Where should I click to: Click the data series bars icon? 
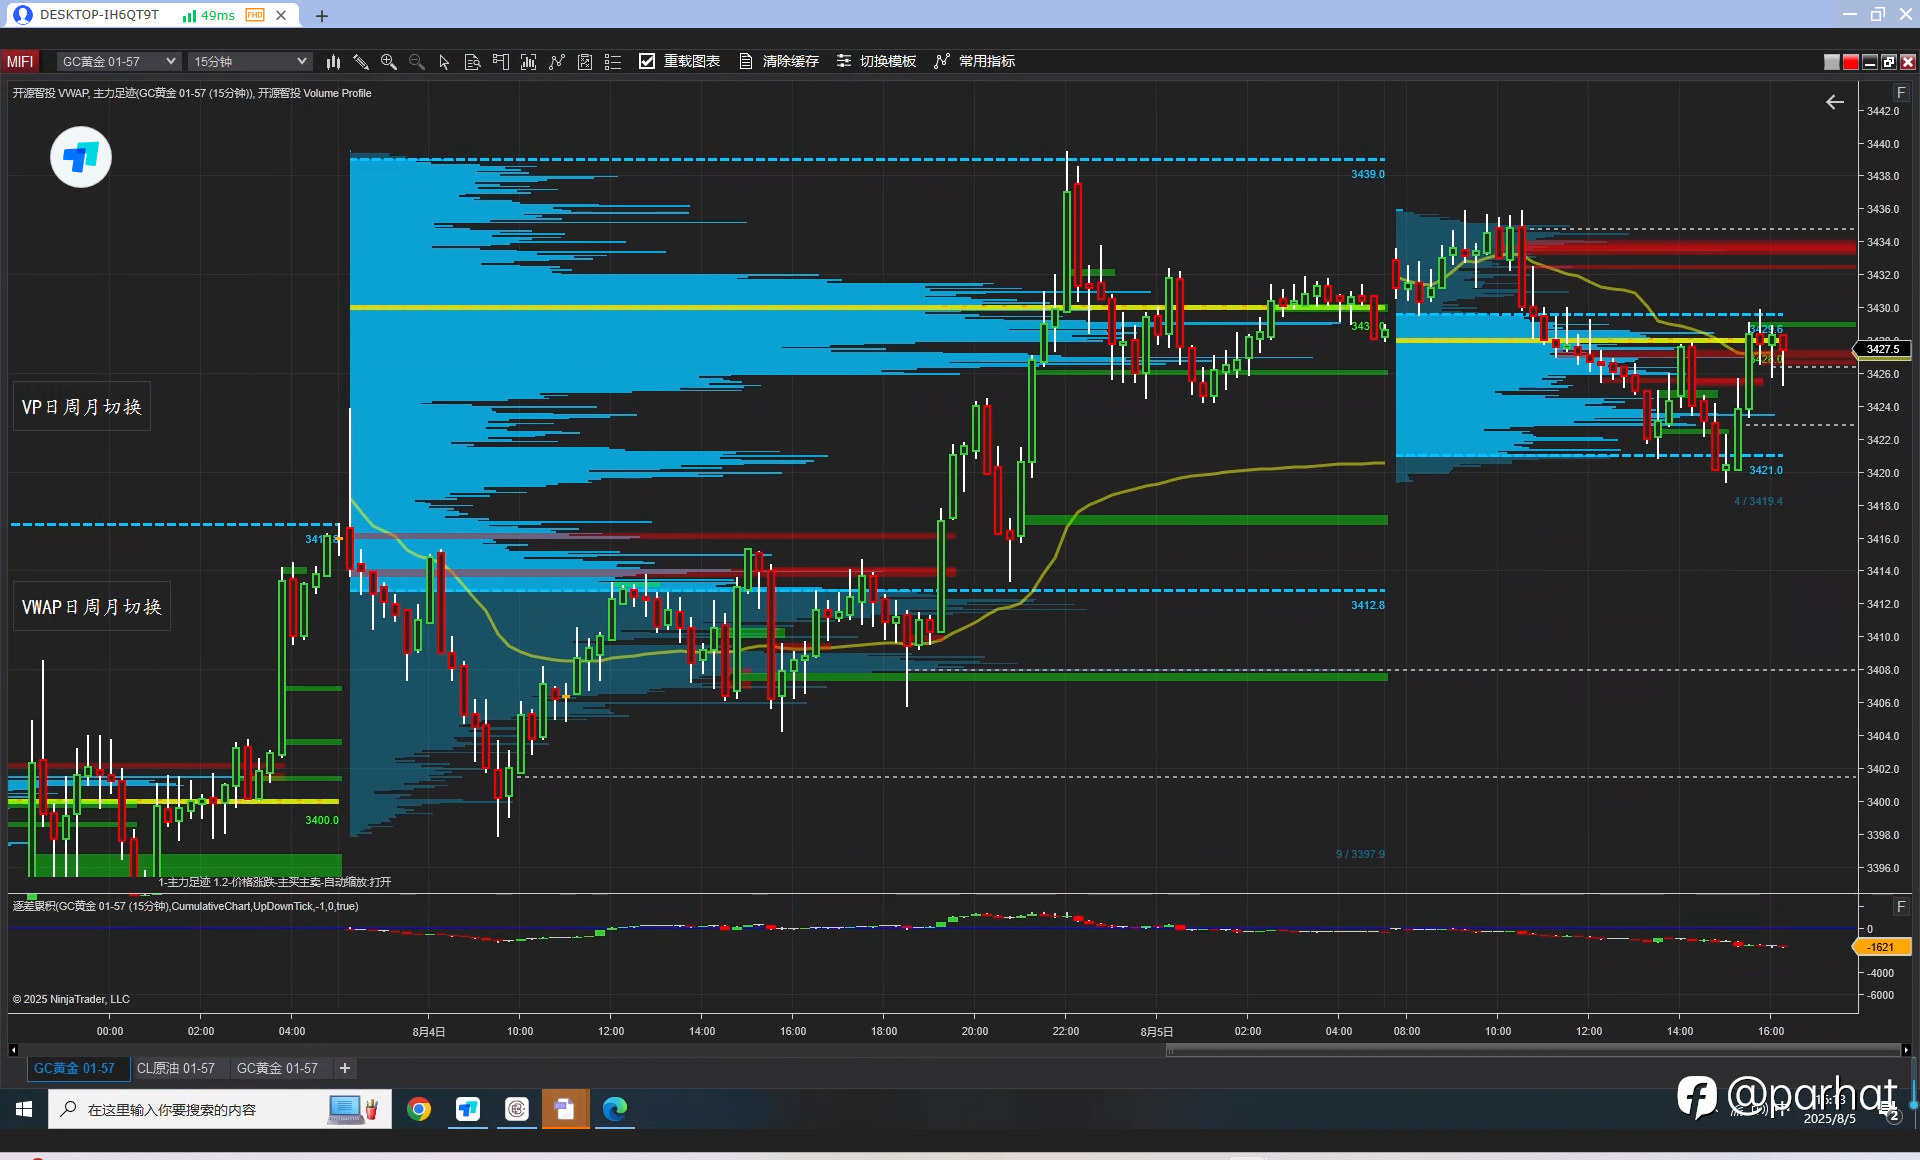pyautogui.click(x=529, y=62)
